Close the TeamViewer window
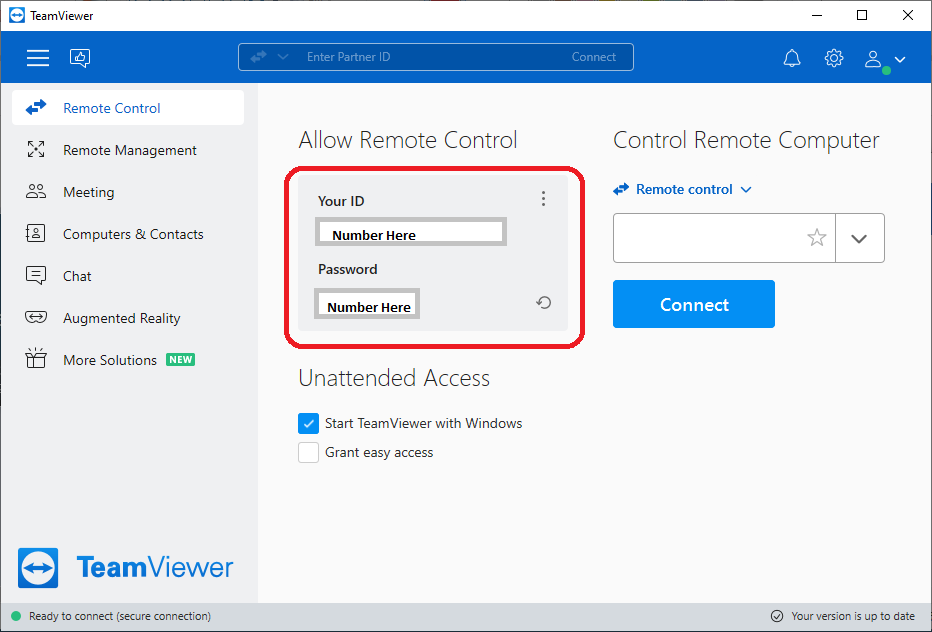Viewport: 932px width, 632px height. point(908,15)
